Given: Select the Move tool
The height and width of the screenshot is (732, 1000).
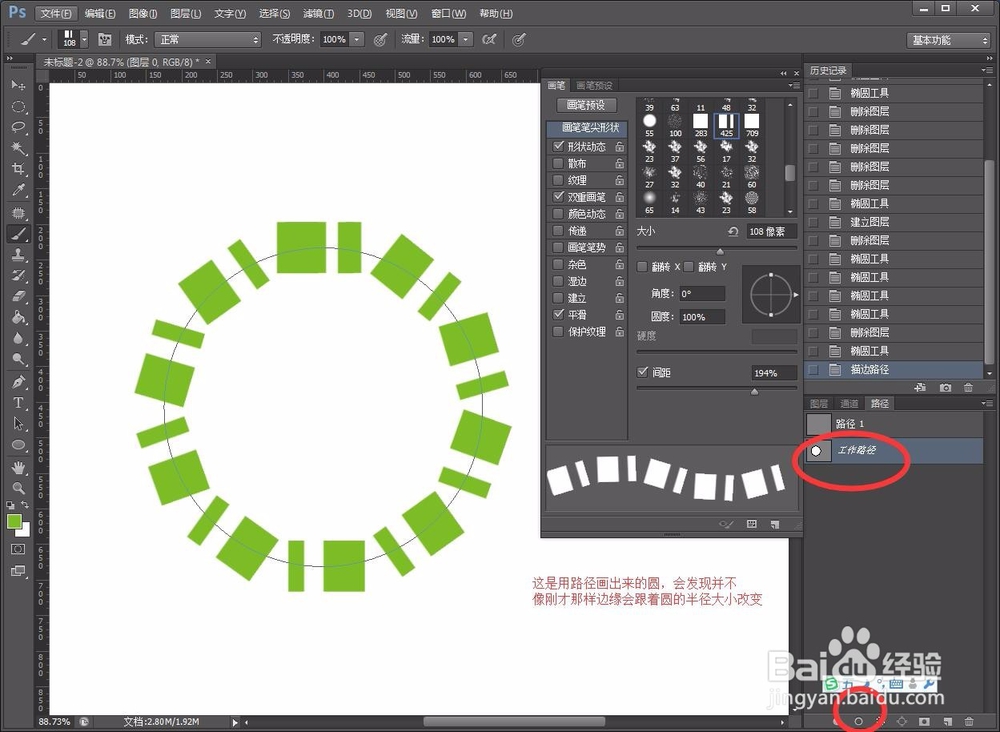Looking at the screenshot, I should (x=18, y=85).
